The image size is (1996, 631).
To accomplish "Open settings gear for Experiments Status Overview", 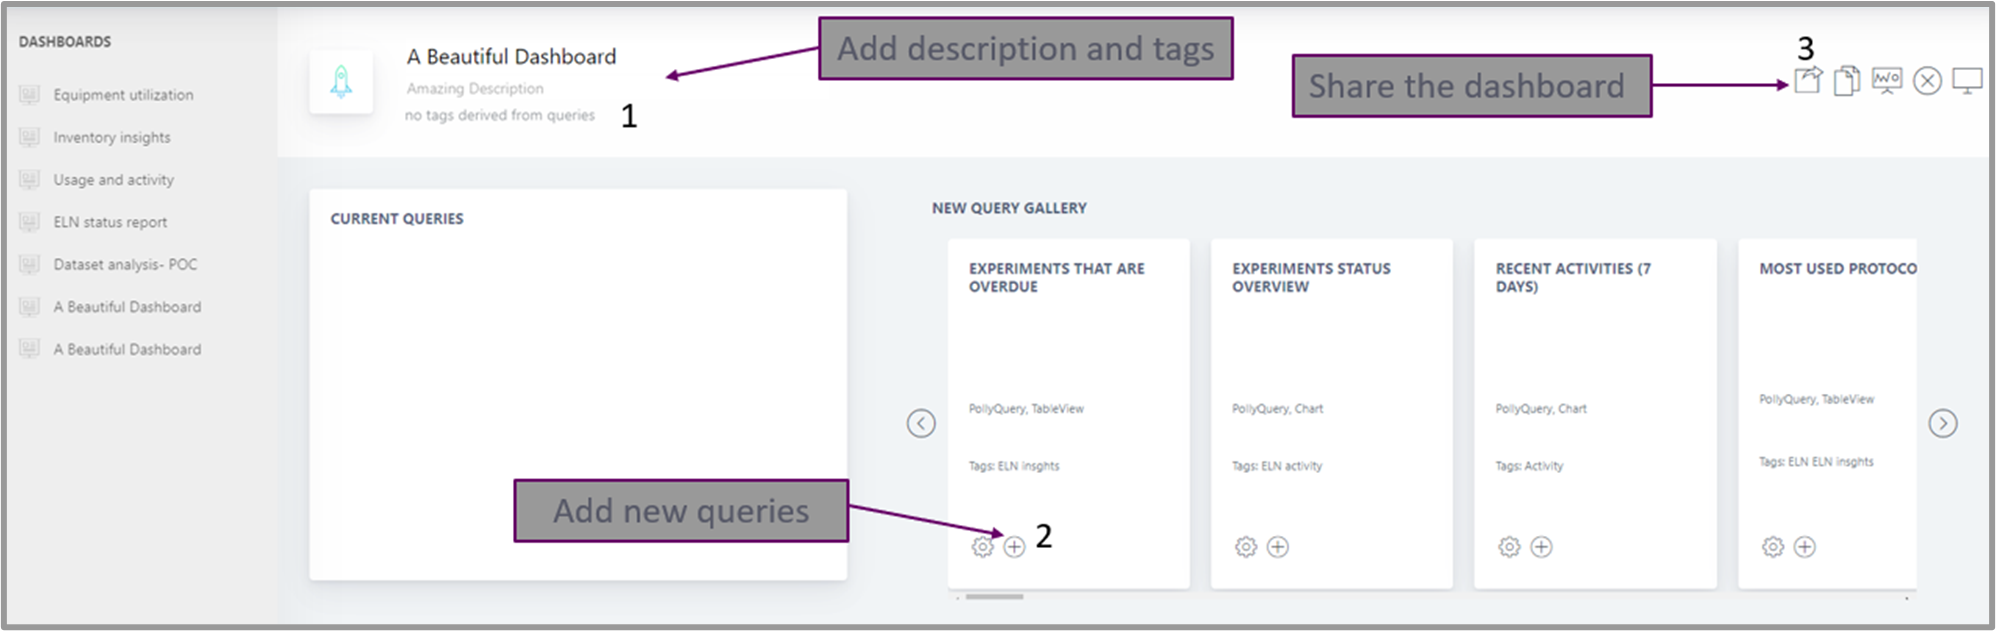I will 1245,547.
